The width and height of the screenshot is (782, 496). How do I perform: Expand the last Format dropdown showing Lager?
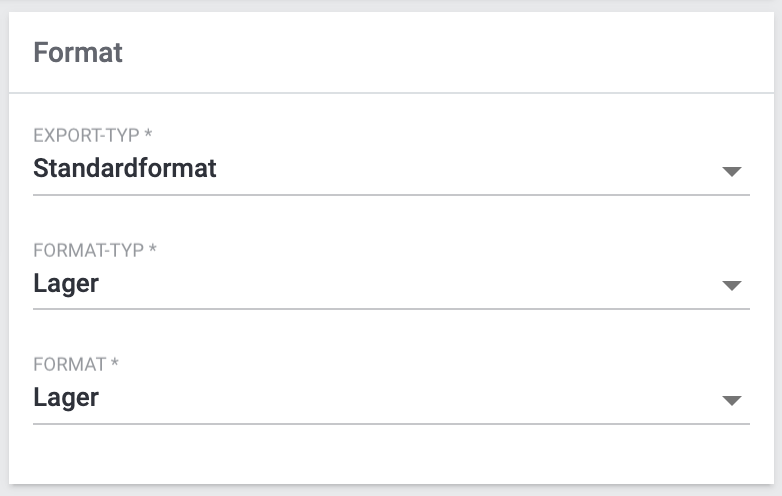[66, 398]
